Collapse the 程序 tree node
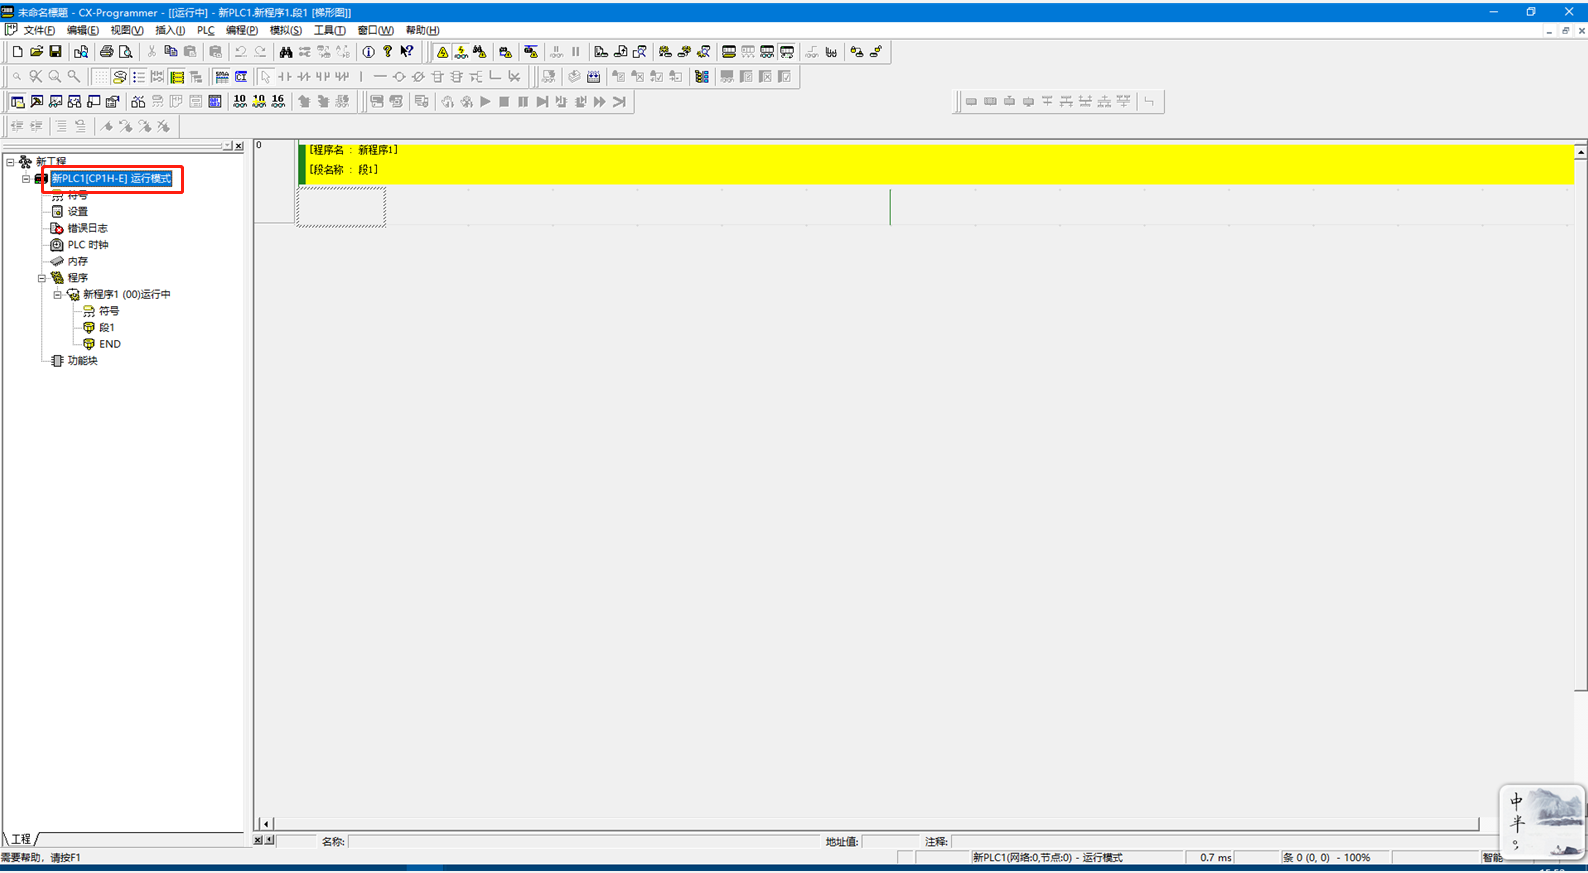1588x873 pixels. click(42, 278)
